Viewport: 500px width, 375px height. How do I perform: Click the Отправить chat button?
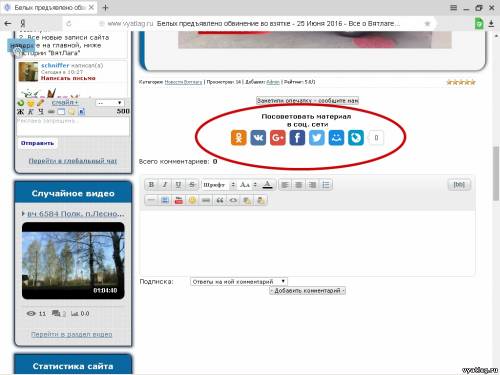37,143
